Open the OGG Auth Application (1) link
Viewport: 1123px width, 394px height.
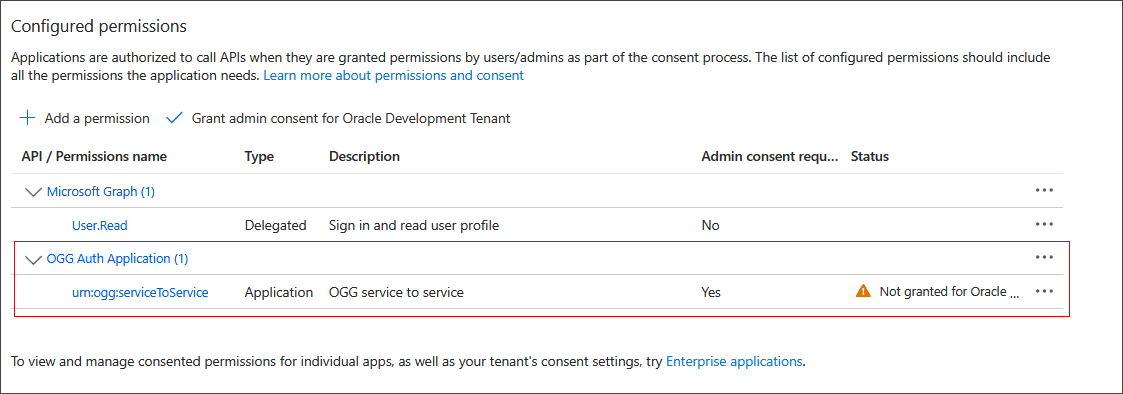coord(117,259)
